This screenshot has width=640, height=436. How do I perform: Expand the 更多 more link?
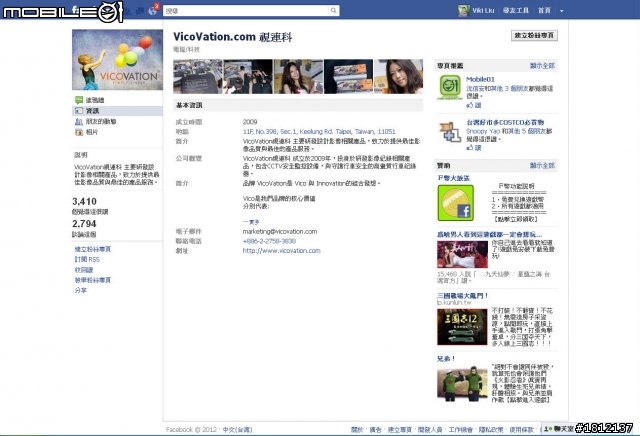point(251,222)
